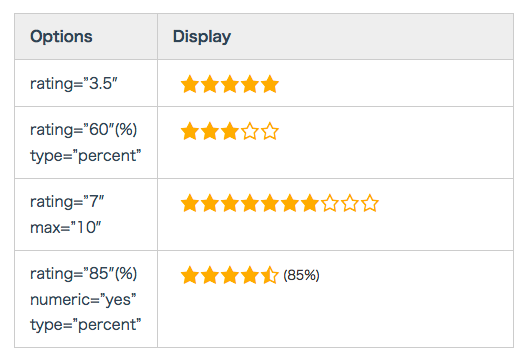
Task: Click third filled star in 60% row
Action: click(230, 131)
